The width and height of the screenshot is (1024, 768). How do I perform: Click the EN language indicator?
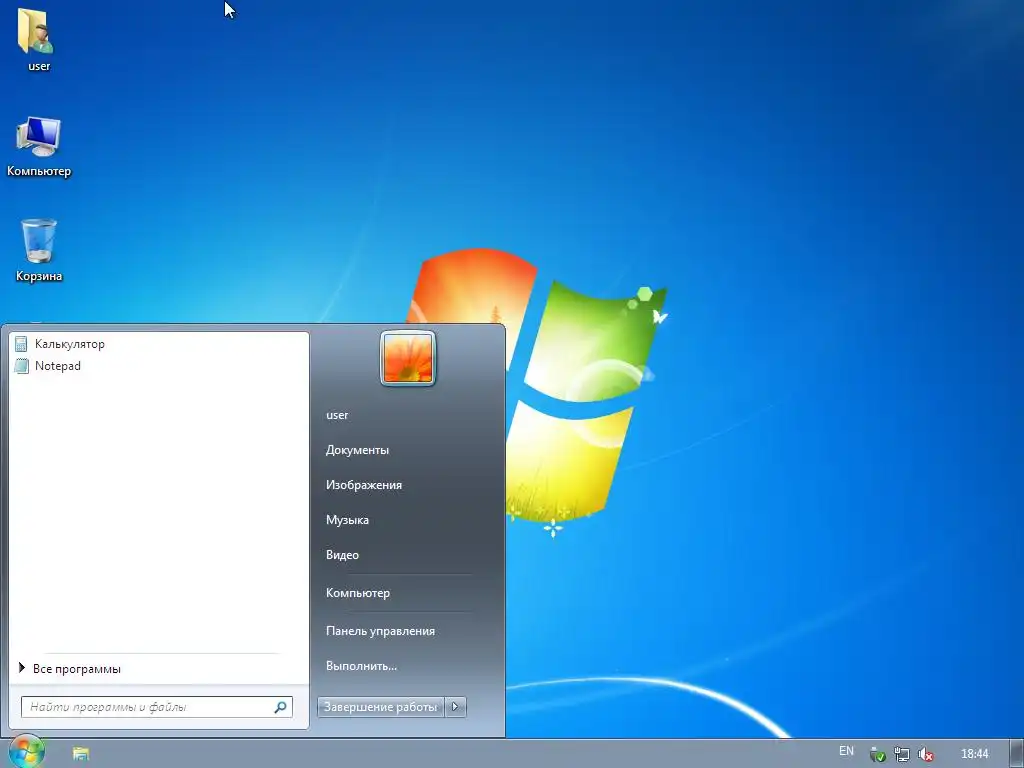pyautogui.click(x=846, y=751)
